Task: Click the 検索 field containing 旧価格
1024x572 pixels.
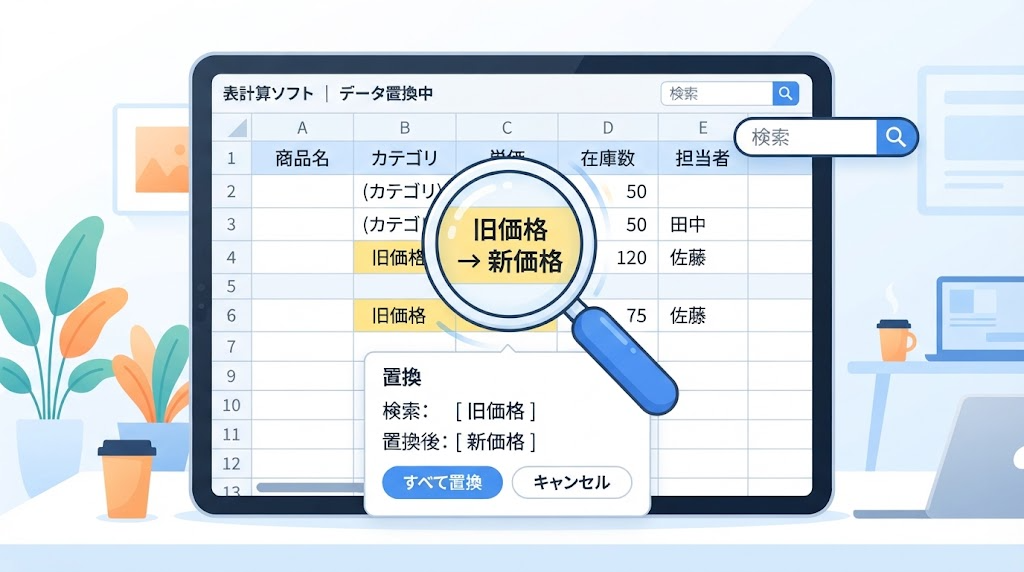Action: (x=496, y=411)
